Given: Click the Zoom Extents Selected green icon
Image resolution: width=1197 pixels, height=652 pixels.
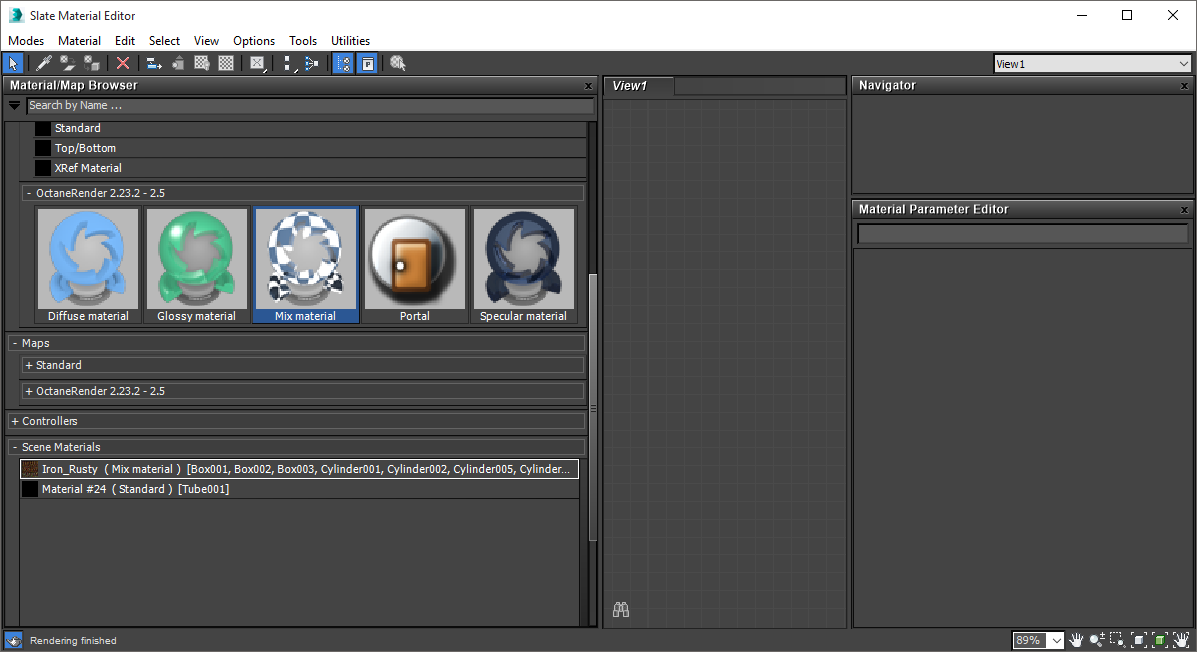Looking at the screenshot, I should 1160,640.
